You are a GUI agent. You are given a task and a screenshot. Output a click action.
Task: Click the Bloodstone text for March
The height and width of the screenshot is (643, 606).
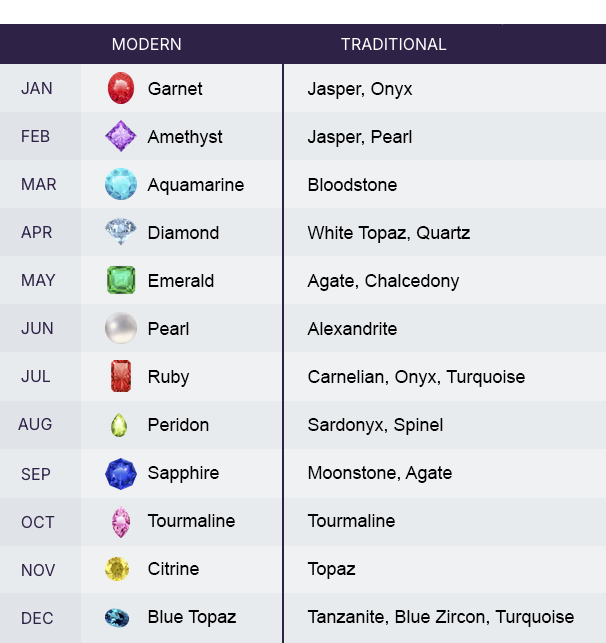point(352,185)
